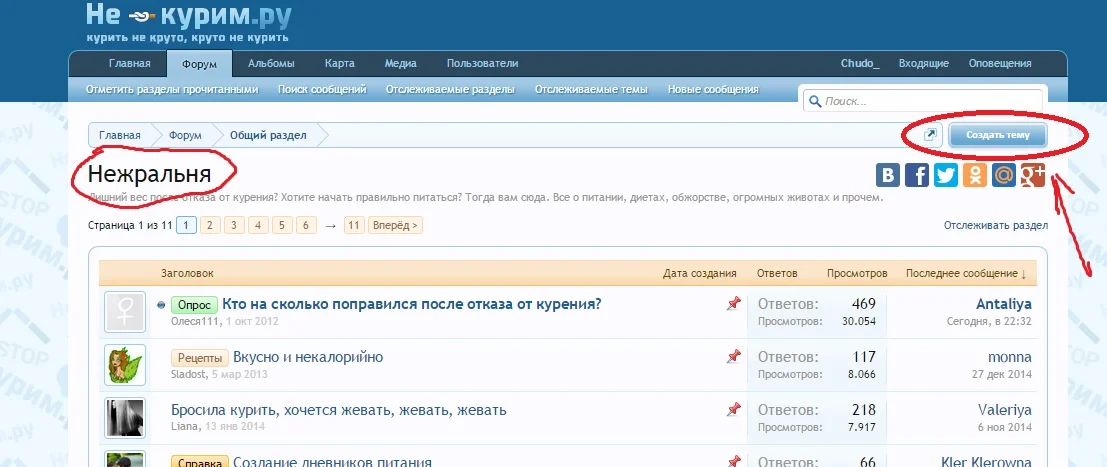Viewport: 1107px width, 467px height.
Task: Click Отслеживать раздел link
Action: click(995, 225)
